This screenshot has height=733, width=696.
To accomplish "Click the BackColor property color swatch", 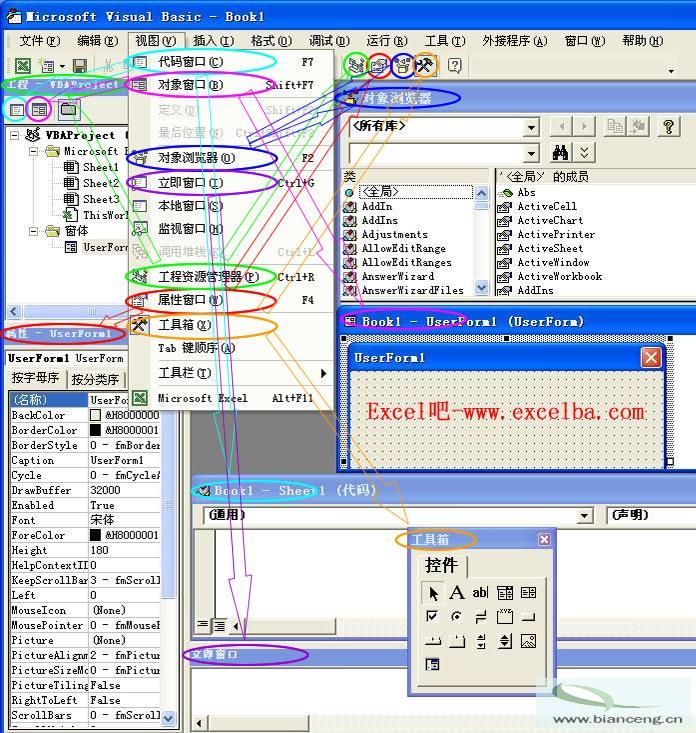I will [96, 415].
